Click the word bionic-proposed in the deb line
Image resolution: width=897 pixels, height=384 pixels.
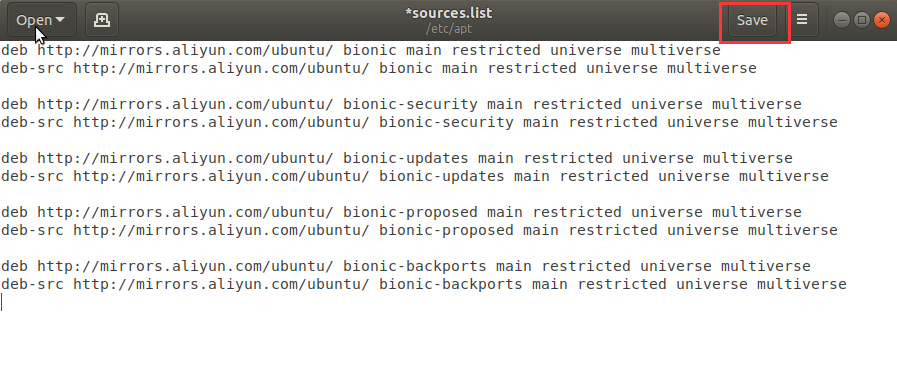point(410,213)
